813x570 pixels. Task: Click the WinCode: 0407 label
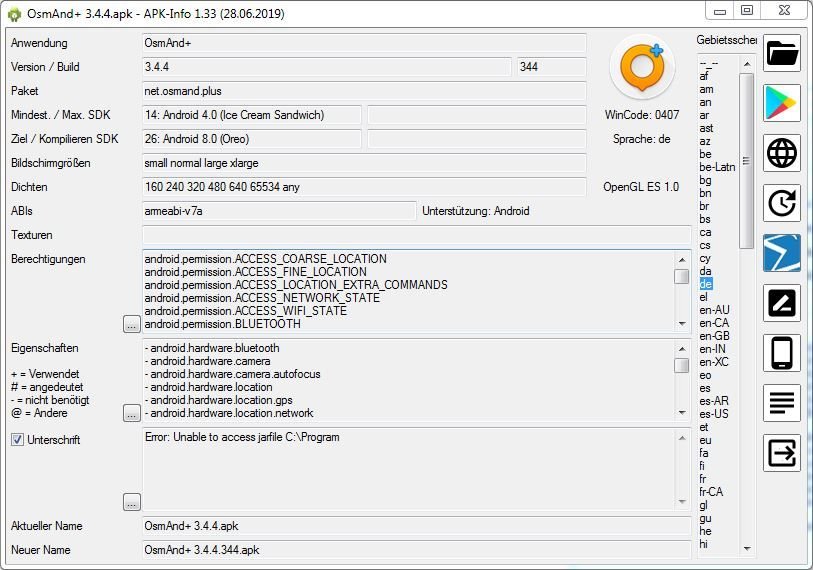coord(642,115)
